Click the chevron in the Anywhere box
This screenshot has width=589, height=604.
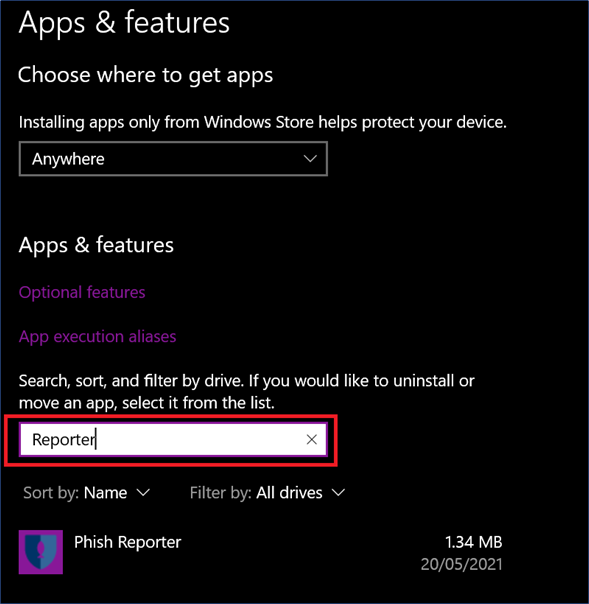click(x=310, y=159)
